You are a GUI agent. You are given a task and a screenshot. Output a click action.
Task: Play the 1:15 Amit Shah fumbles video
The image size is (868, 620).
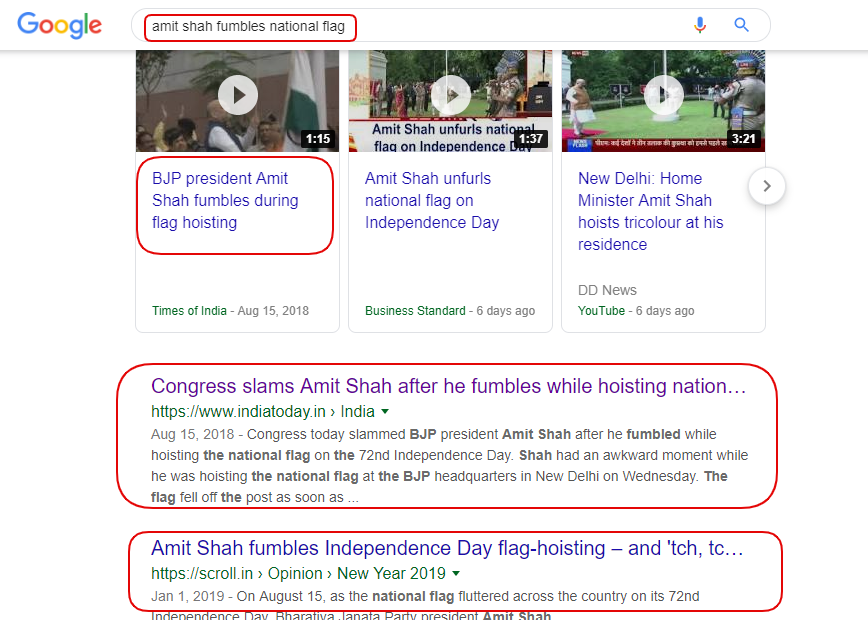238,95
